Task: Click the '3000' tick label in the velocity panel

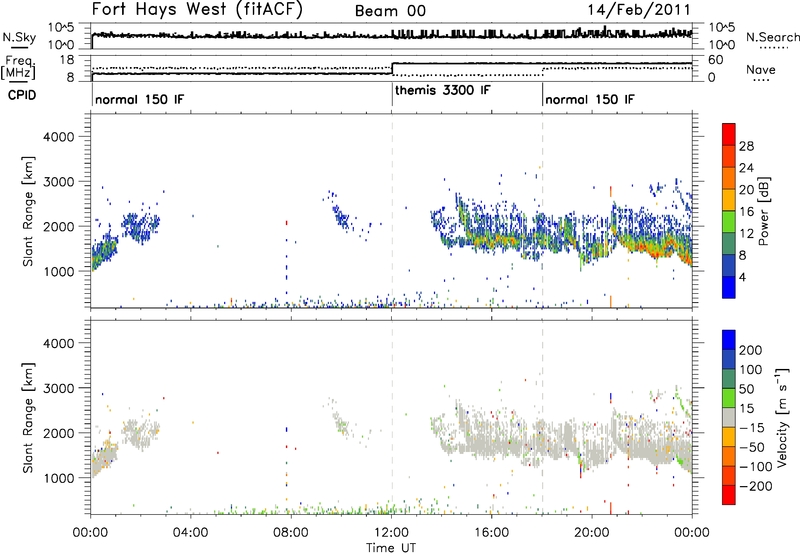Action: coord(59,388)
